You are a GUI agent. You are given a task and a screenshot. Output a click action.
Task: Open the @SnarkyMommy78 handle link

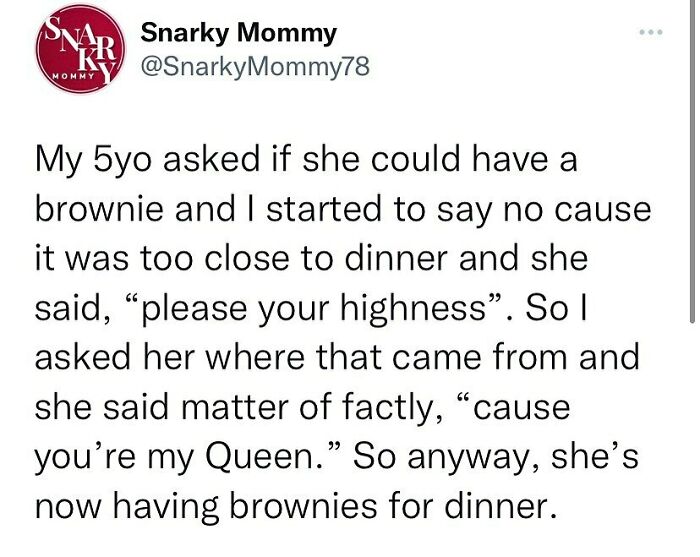(x=255, y=67)
